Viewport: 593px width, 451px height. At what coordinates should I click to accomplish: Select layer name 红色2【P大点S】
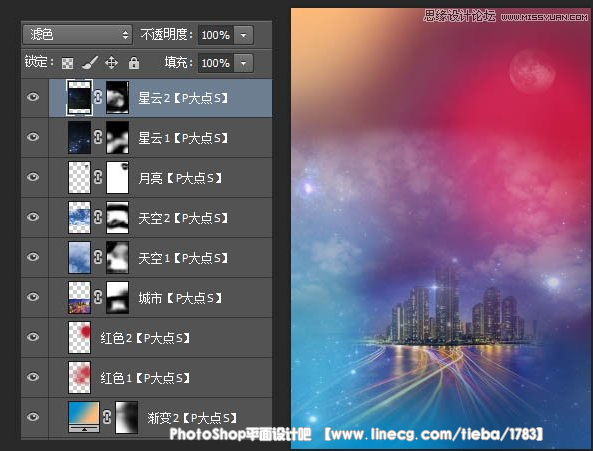[x=145, y=338]
